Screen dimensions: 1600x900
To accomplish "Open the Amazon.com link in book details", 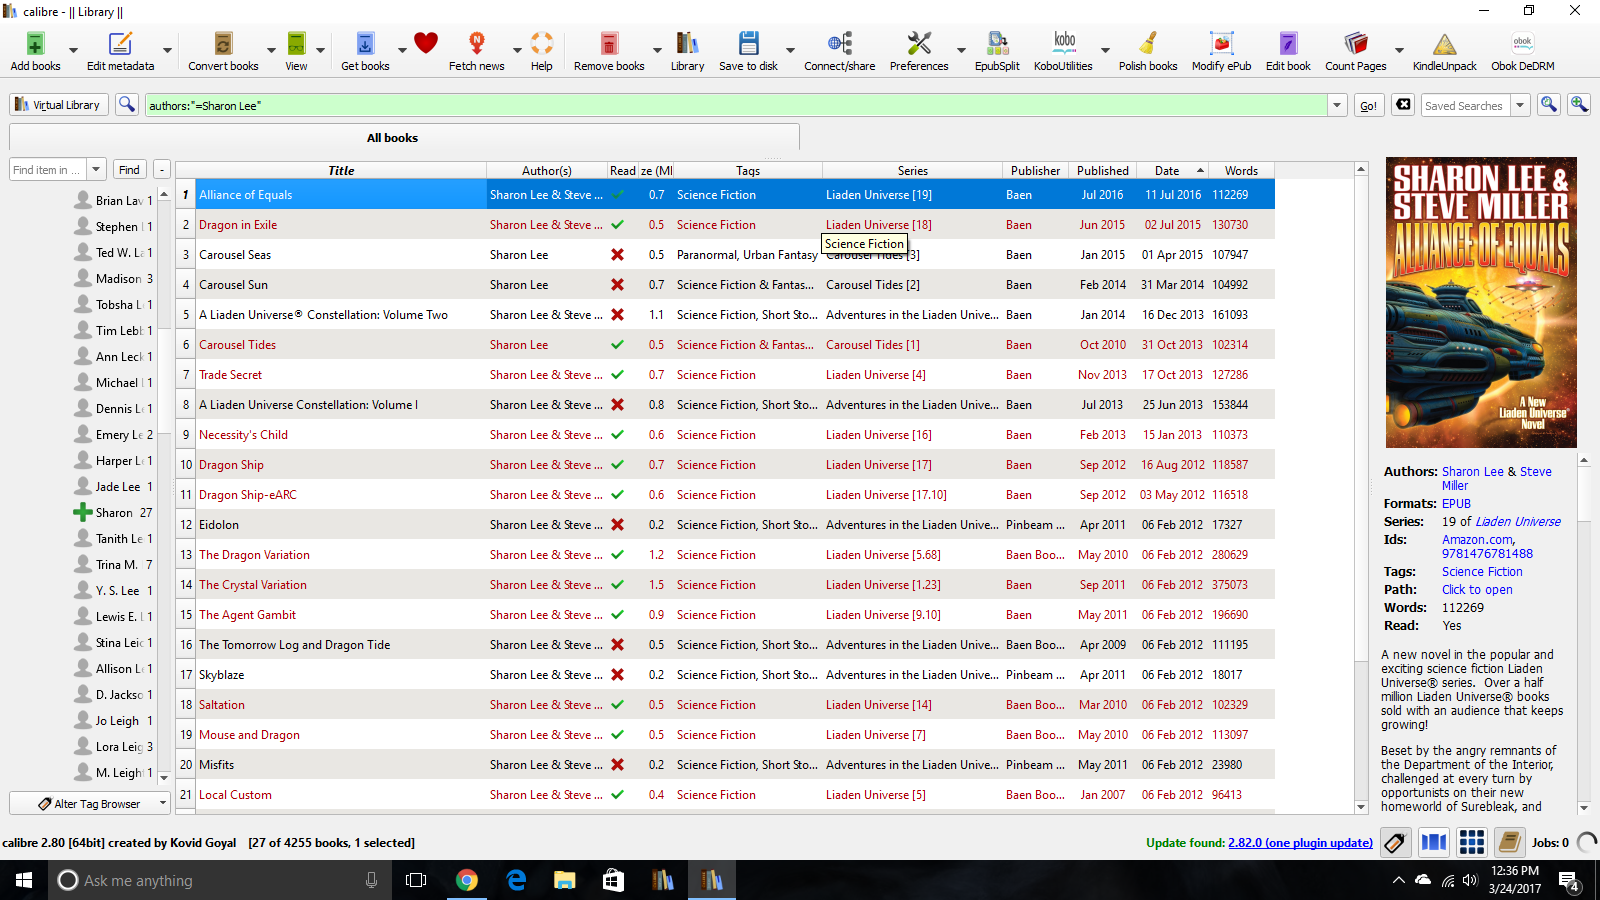I will coord(1477,540).
